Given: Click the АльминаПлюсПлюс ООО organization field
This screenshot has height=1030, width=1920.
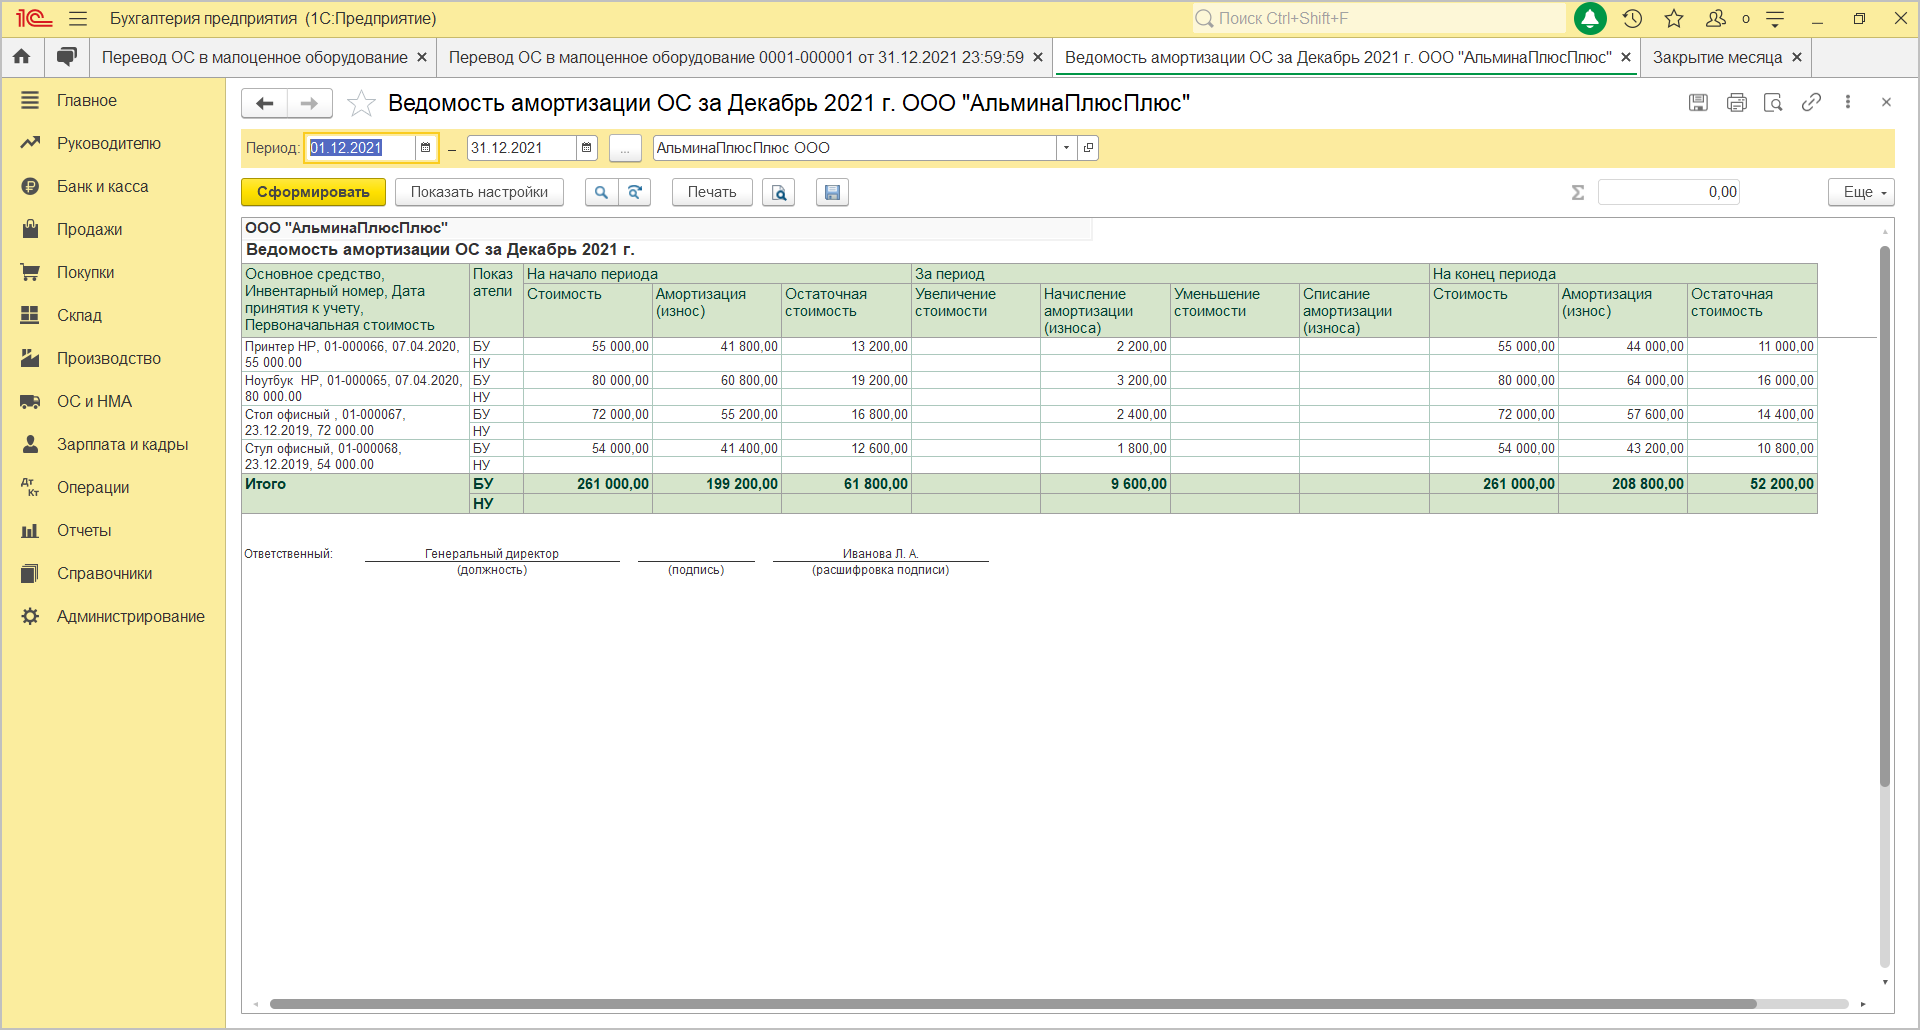Looking at the screenshot, I should tap(854, 148).
